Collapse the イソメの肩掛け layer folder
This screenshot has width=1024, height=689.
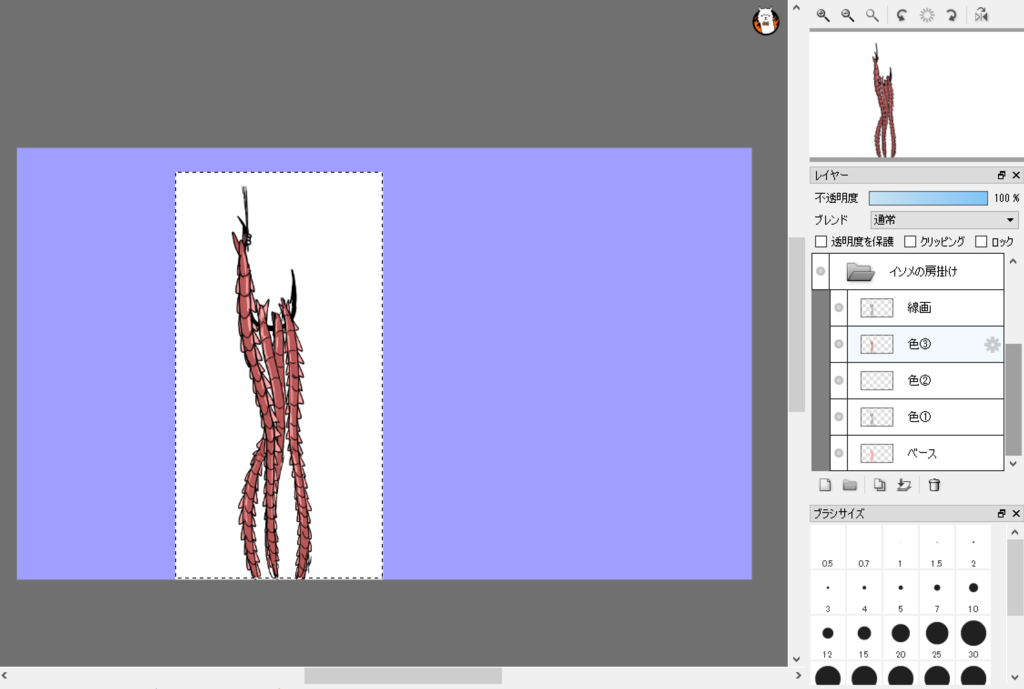[x=860, y=271]
